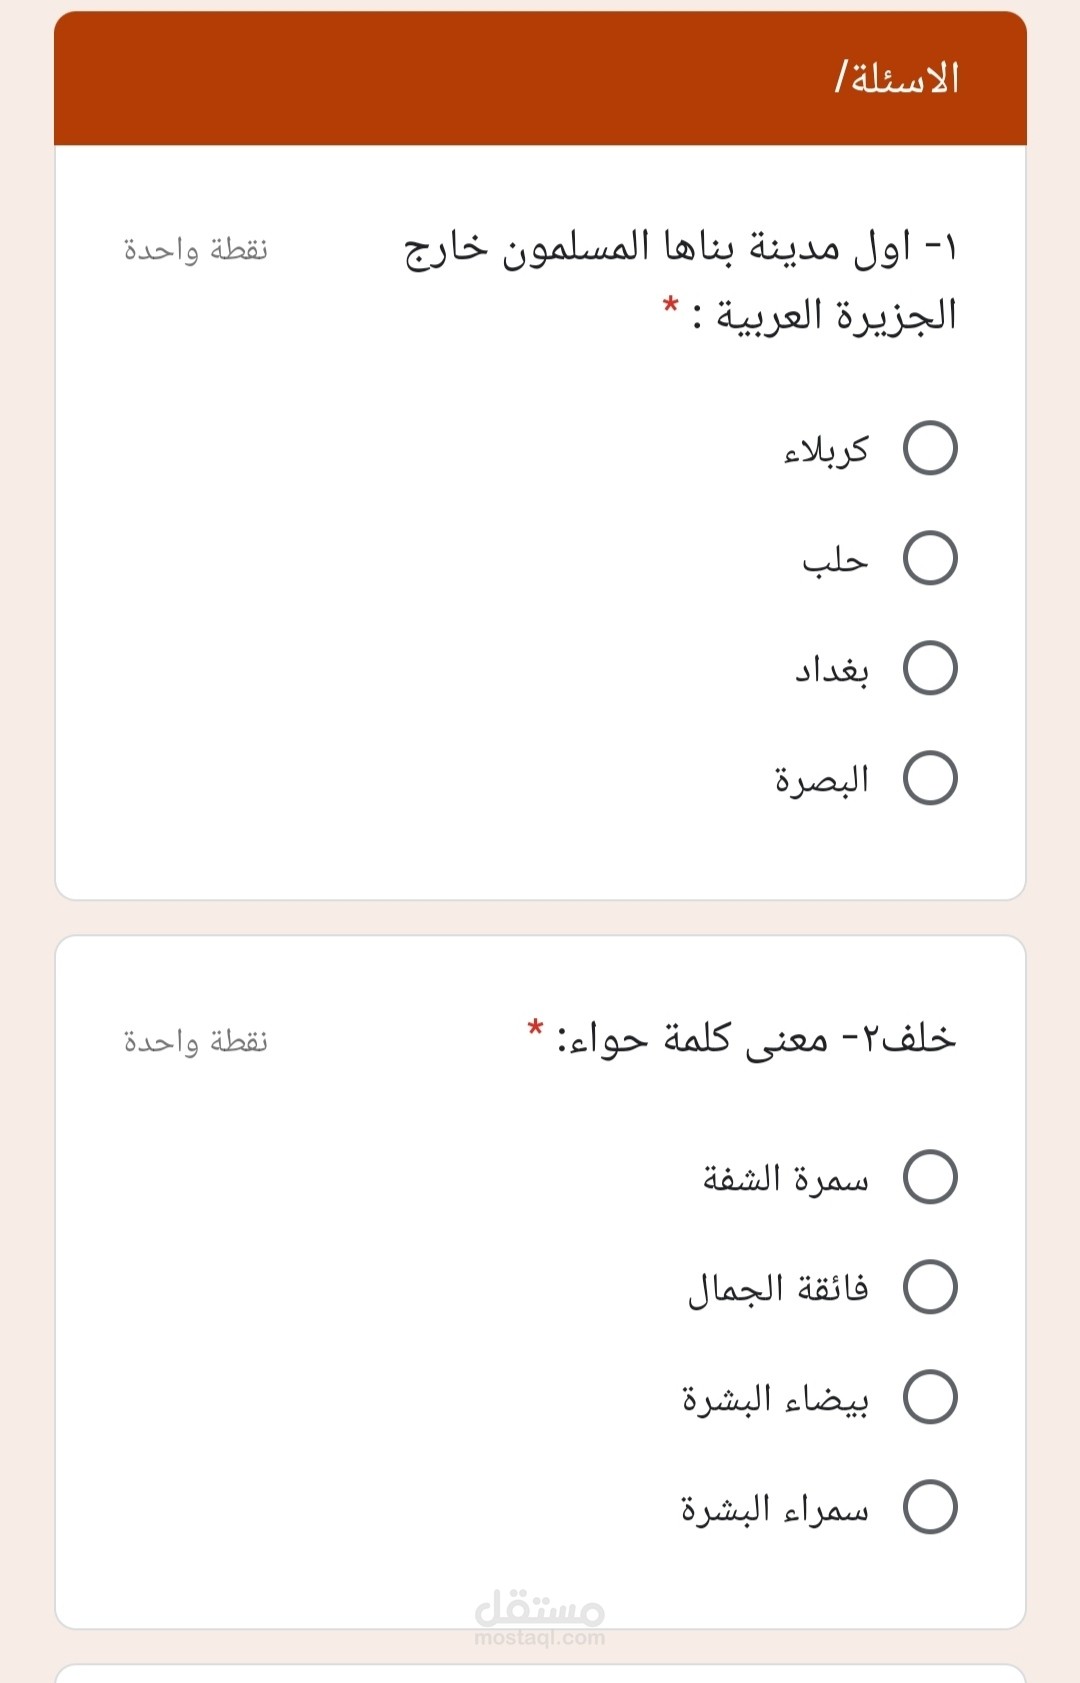This screenshot has height=1683, width=1080.
Task: Click the مستقل watermark logo
Action: (540, 1608)
